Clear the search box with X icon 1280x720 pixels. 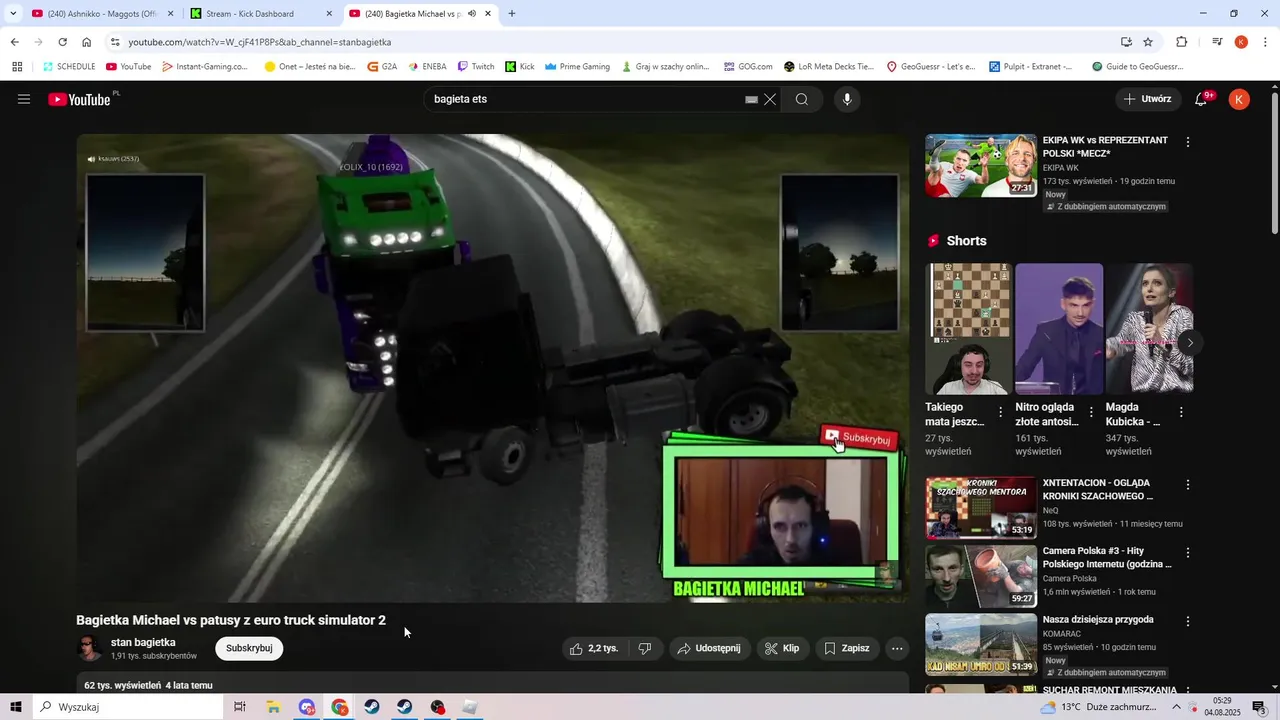point(770,99)
